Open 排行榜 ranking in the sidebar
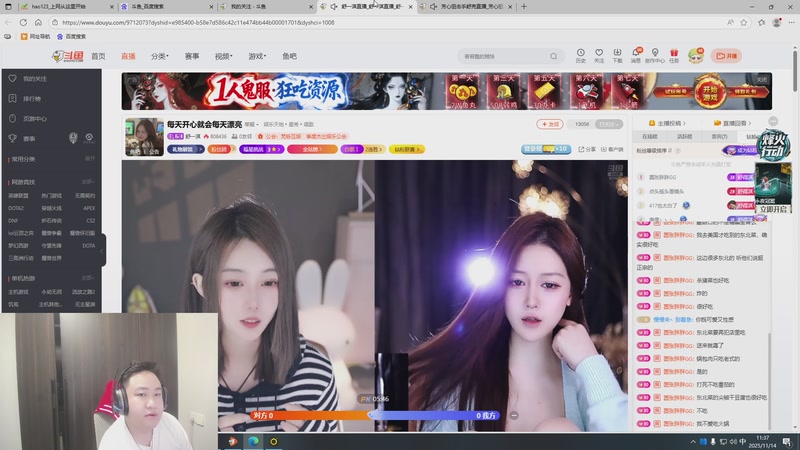The width and height of the screenshot is (800, 450). (x=32, y=98)
